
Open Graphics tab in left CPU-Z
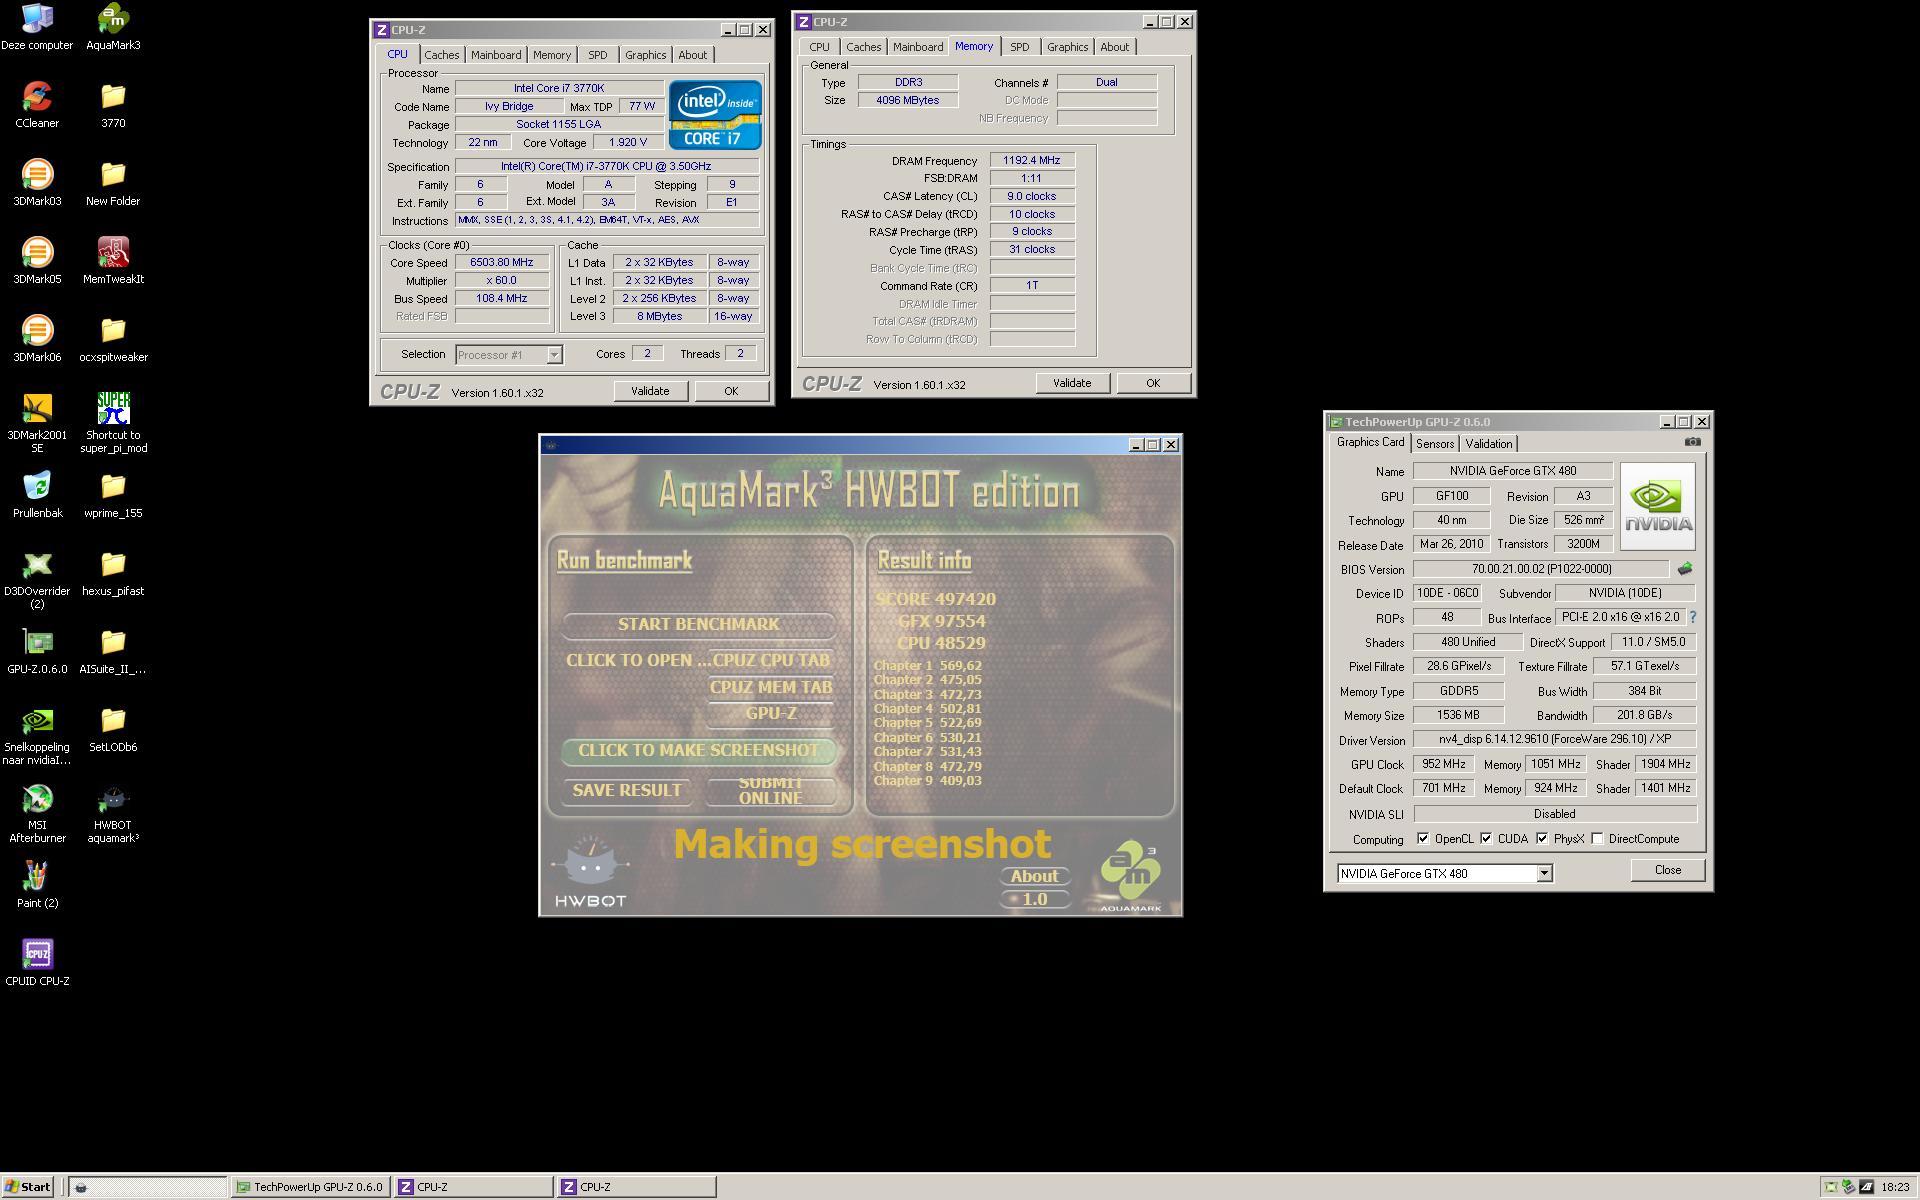tap(645, 55)
